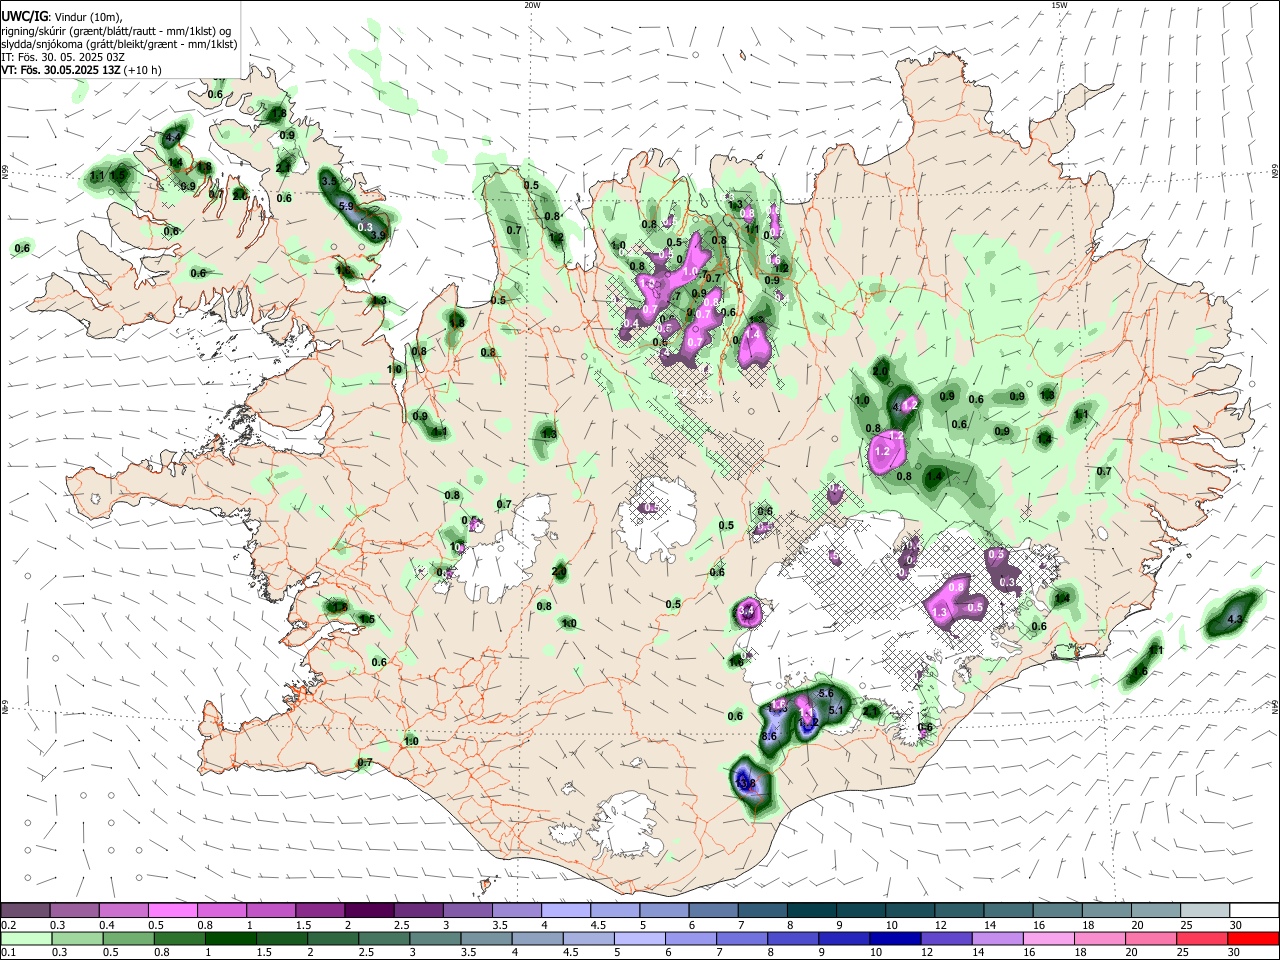This screenshot has width=1280, height=960.
Task: Click the bright red swatch ending the rain scale
Action: pyautogui.click(x=1253, y=938)
